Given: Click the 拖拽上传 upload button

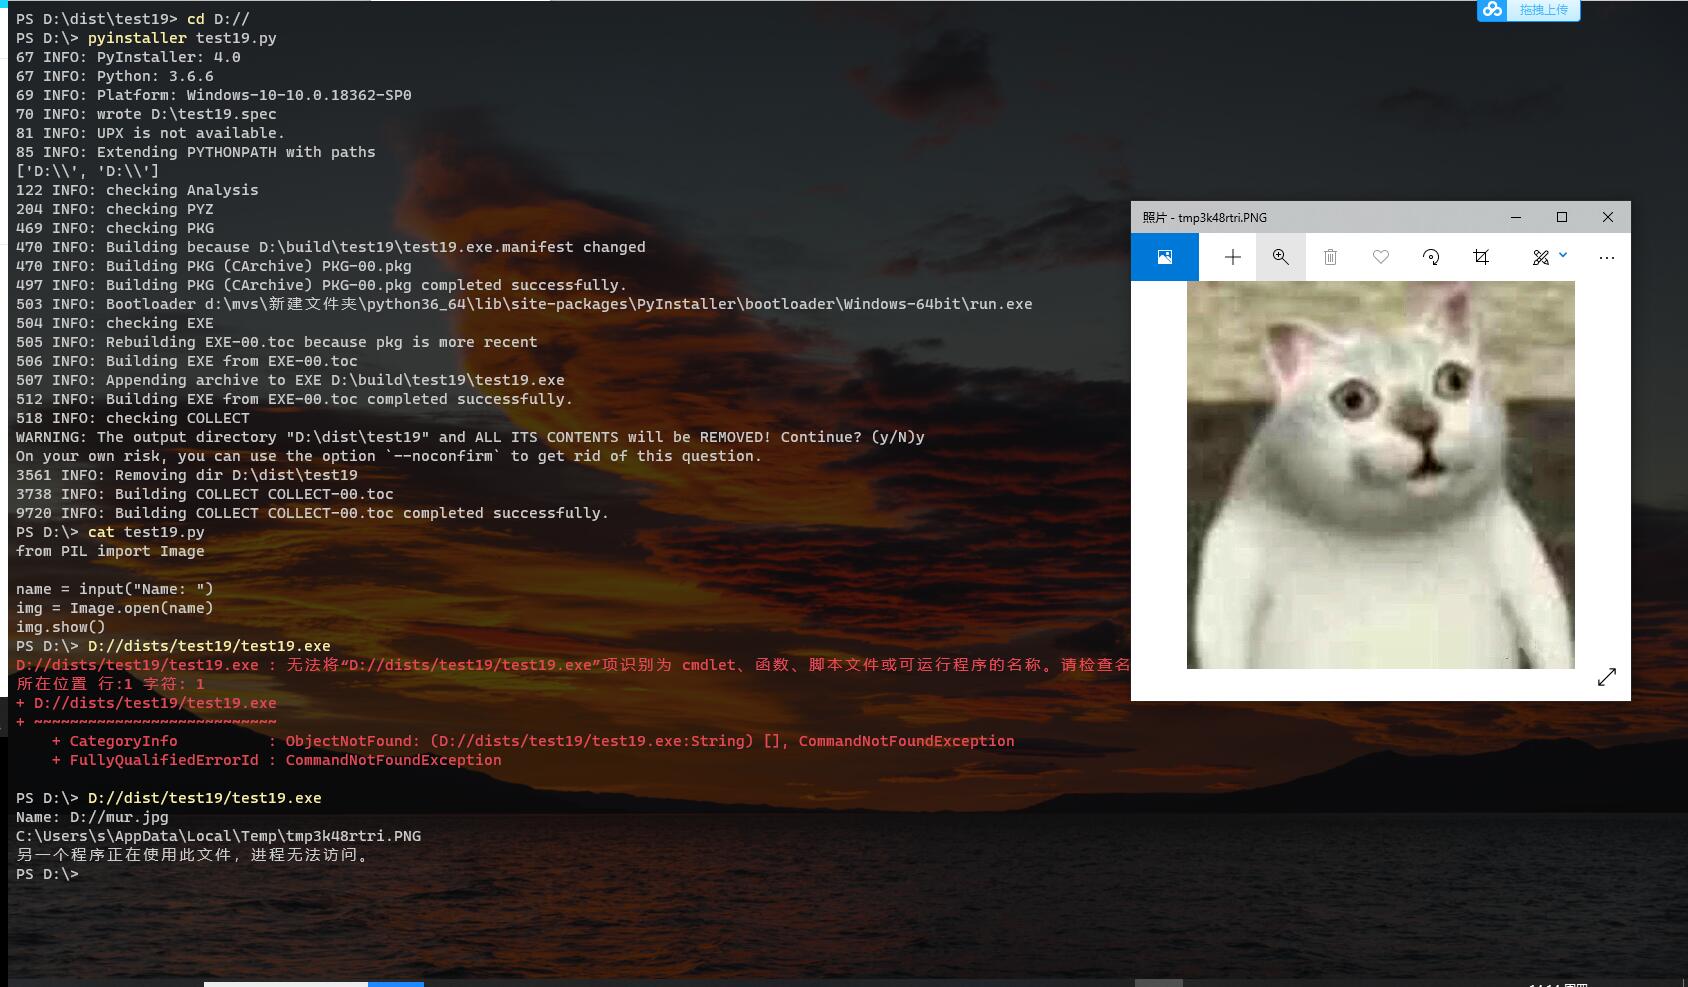Looking at the screenshot, I should click(x=1543, y=10).
